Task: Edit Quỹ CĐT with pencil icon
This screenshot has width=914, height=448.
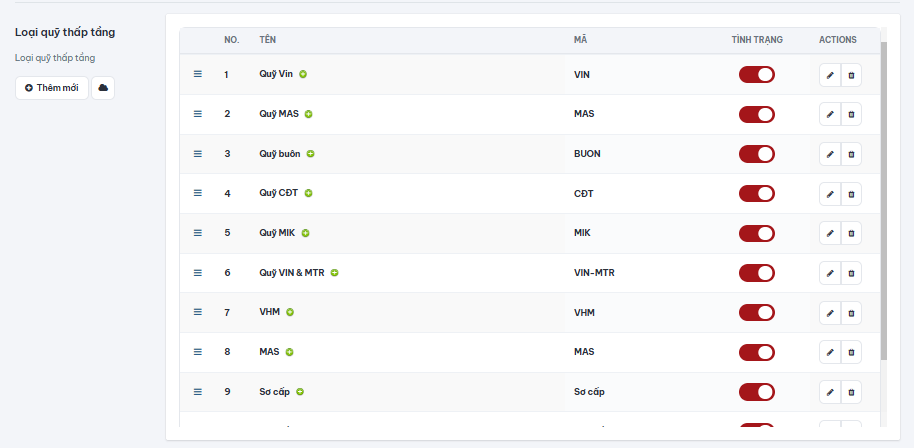Action: [830, 194]
